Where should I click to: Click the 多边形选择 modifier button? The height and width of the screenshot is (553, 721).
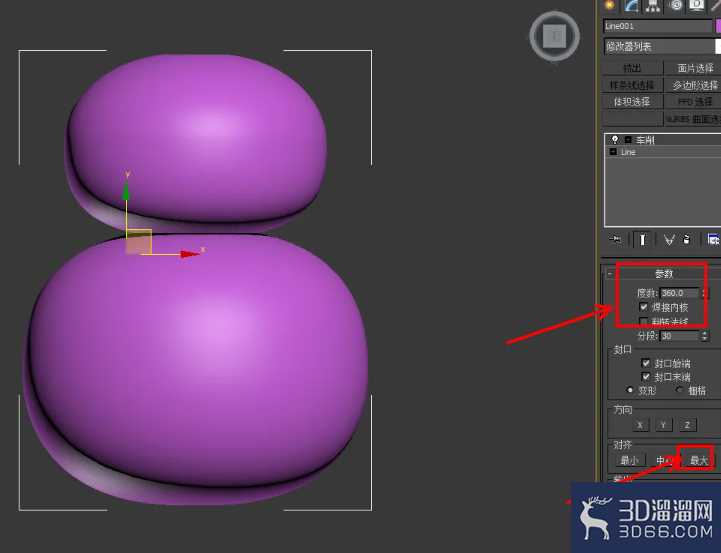tap(693, 85)
